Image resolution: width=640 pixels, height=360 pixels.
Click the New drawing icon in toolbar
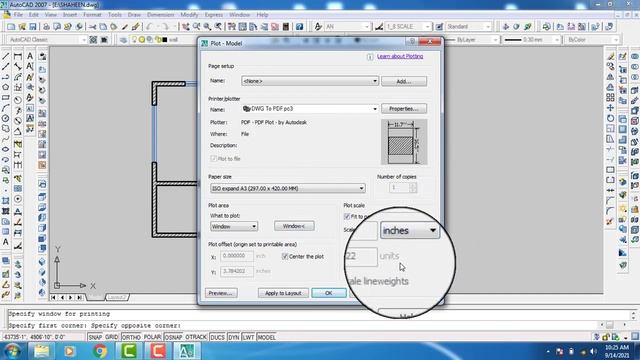coord(11,27)
